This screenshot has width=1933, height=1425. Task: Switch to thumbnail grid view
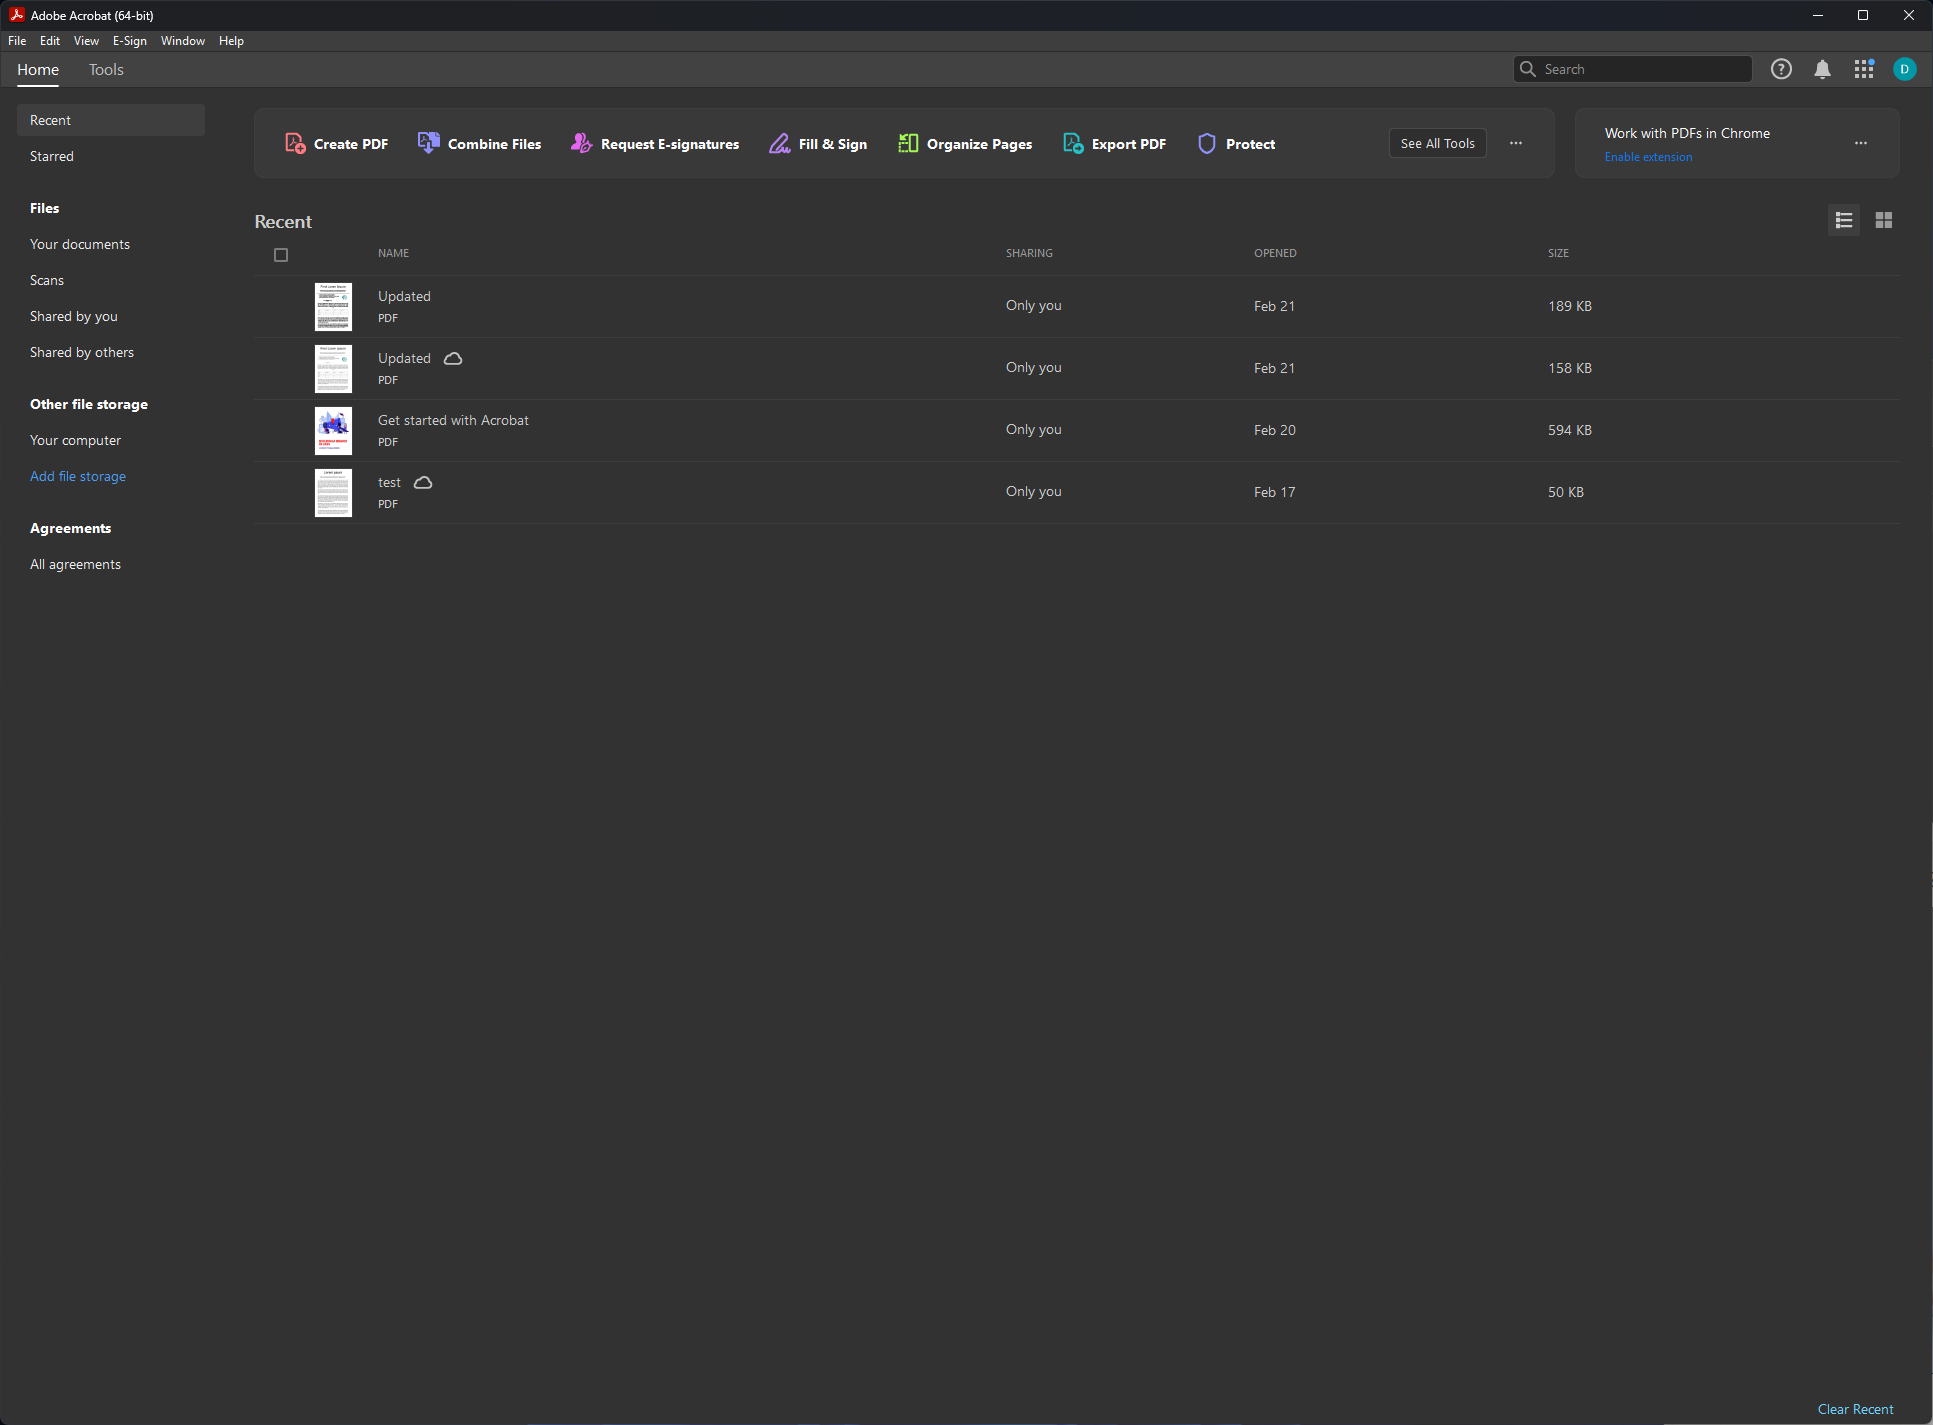click(1884, 220)
